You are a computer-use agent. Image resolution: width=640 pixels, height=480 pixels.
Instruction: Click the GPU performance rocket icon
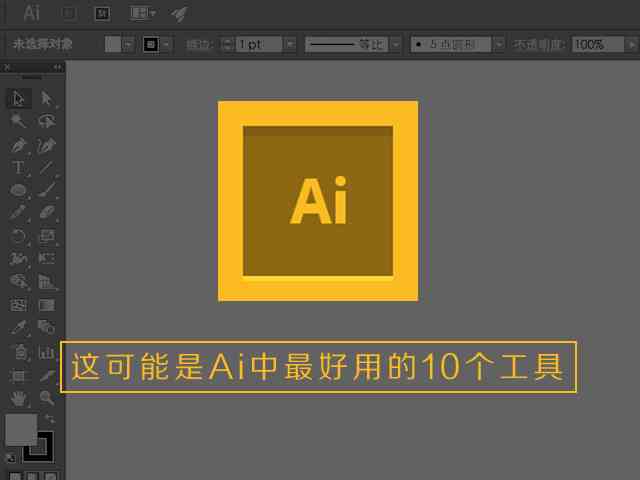(x=179, y=14)
